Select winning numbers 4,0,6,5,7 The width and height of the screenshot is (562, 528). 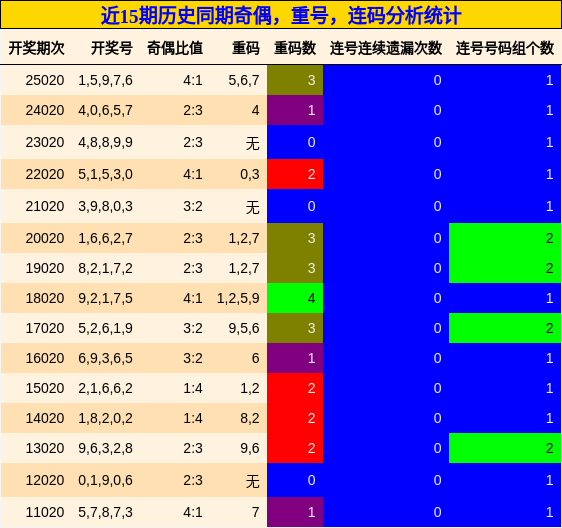pos(105,110)
